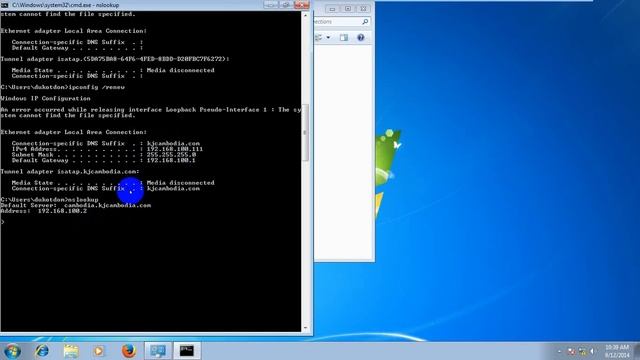
Task: Click the 'ipconfig /renew' command line text
Action: pyautogui.click(x=97, y=87)
